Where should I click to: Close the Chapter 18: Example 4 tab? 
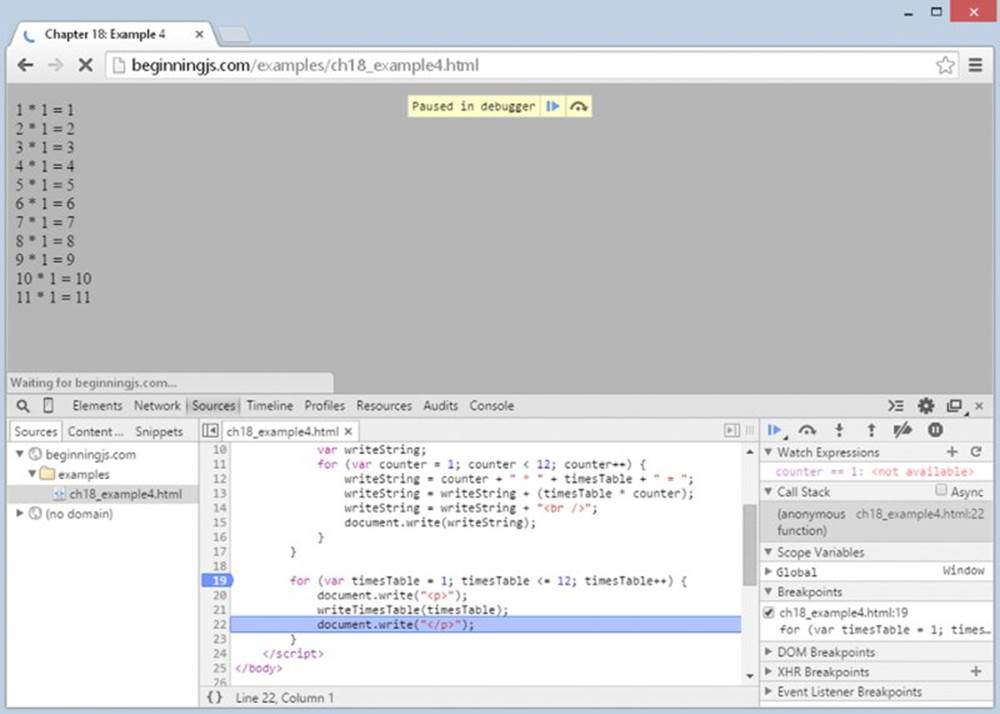point(199,34)
